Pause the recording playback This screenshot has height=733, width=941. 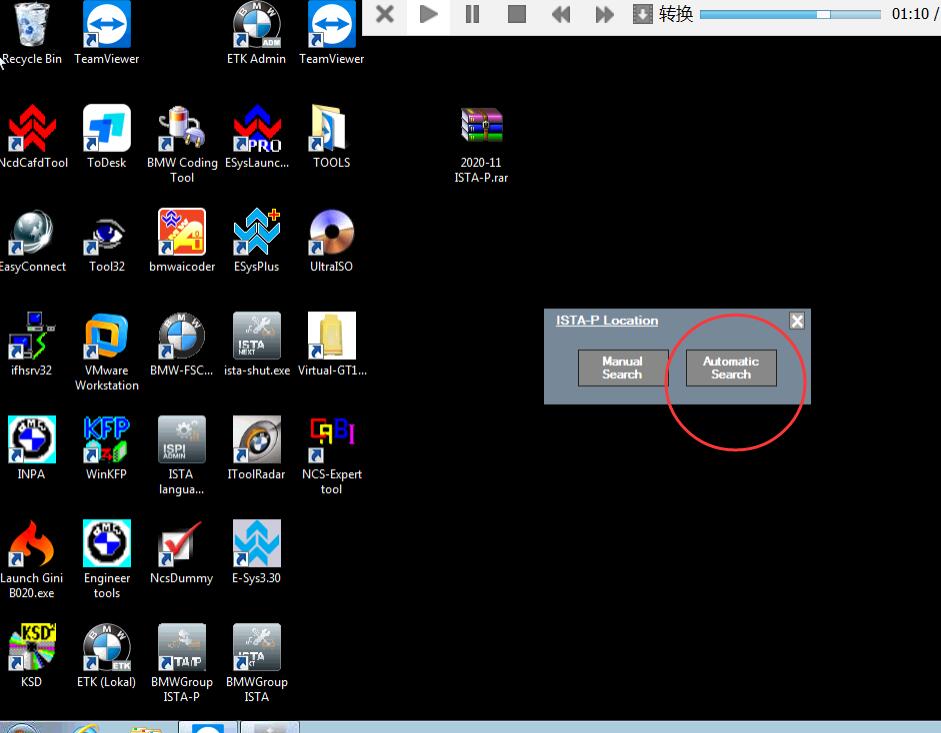pos(472,14)
